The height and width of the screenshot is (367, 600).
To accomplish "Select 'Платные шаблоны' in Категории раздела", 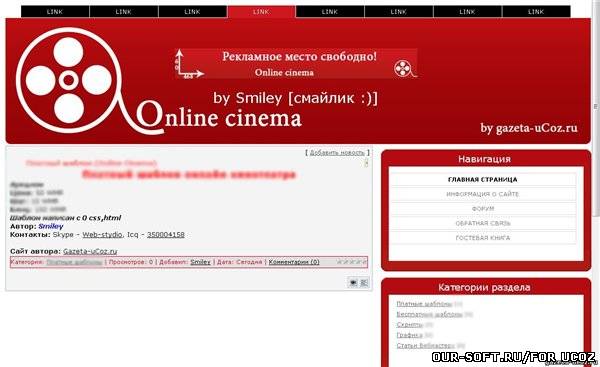I will coord(424,304).
